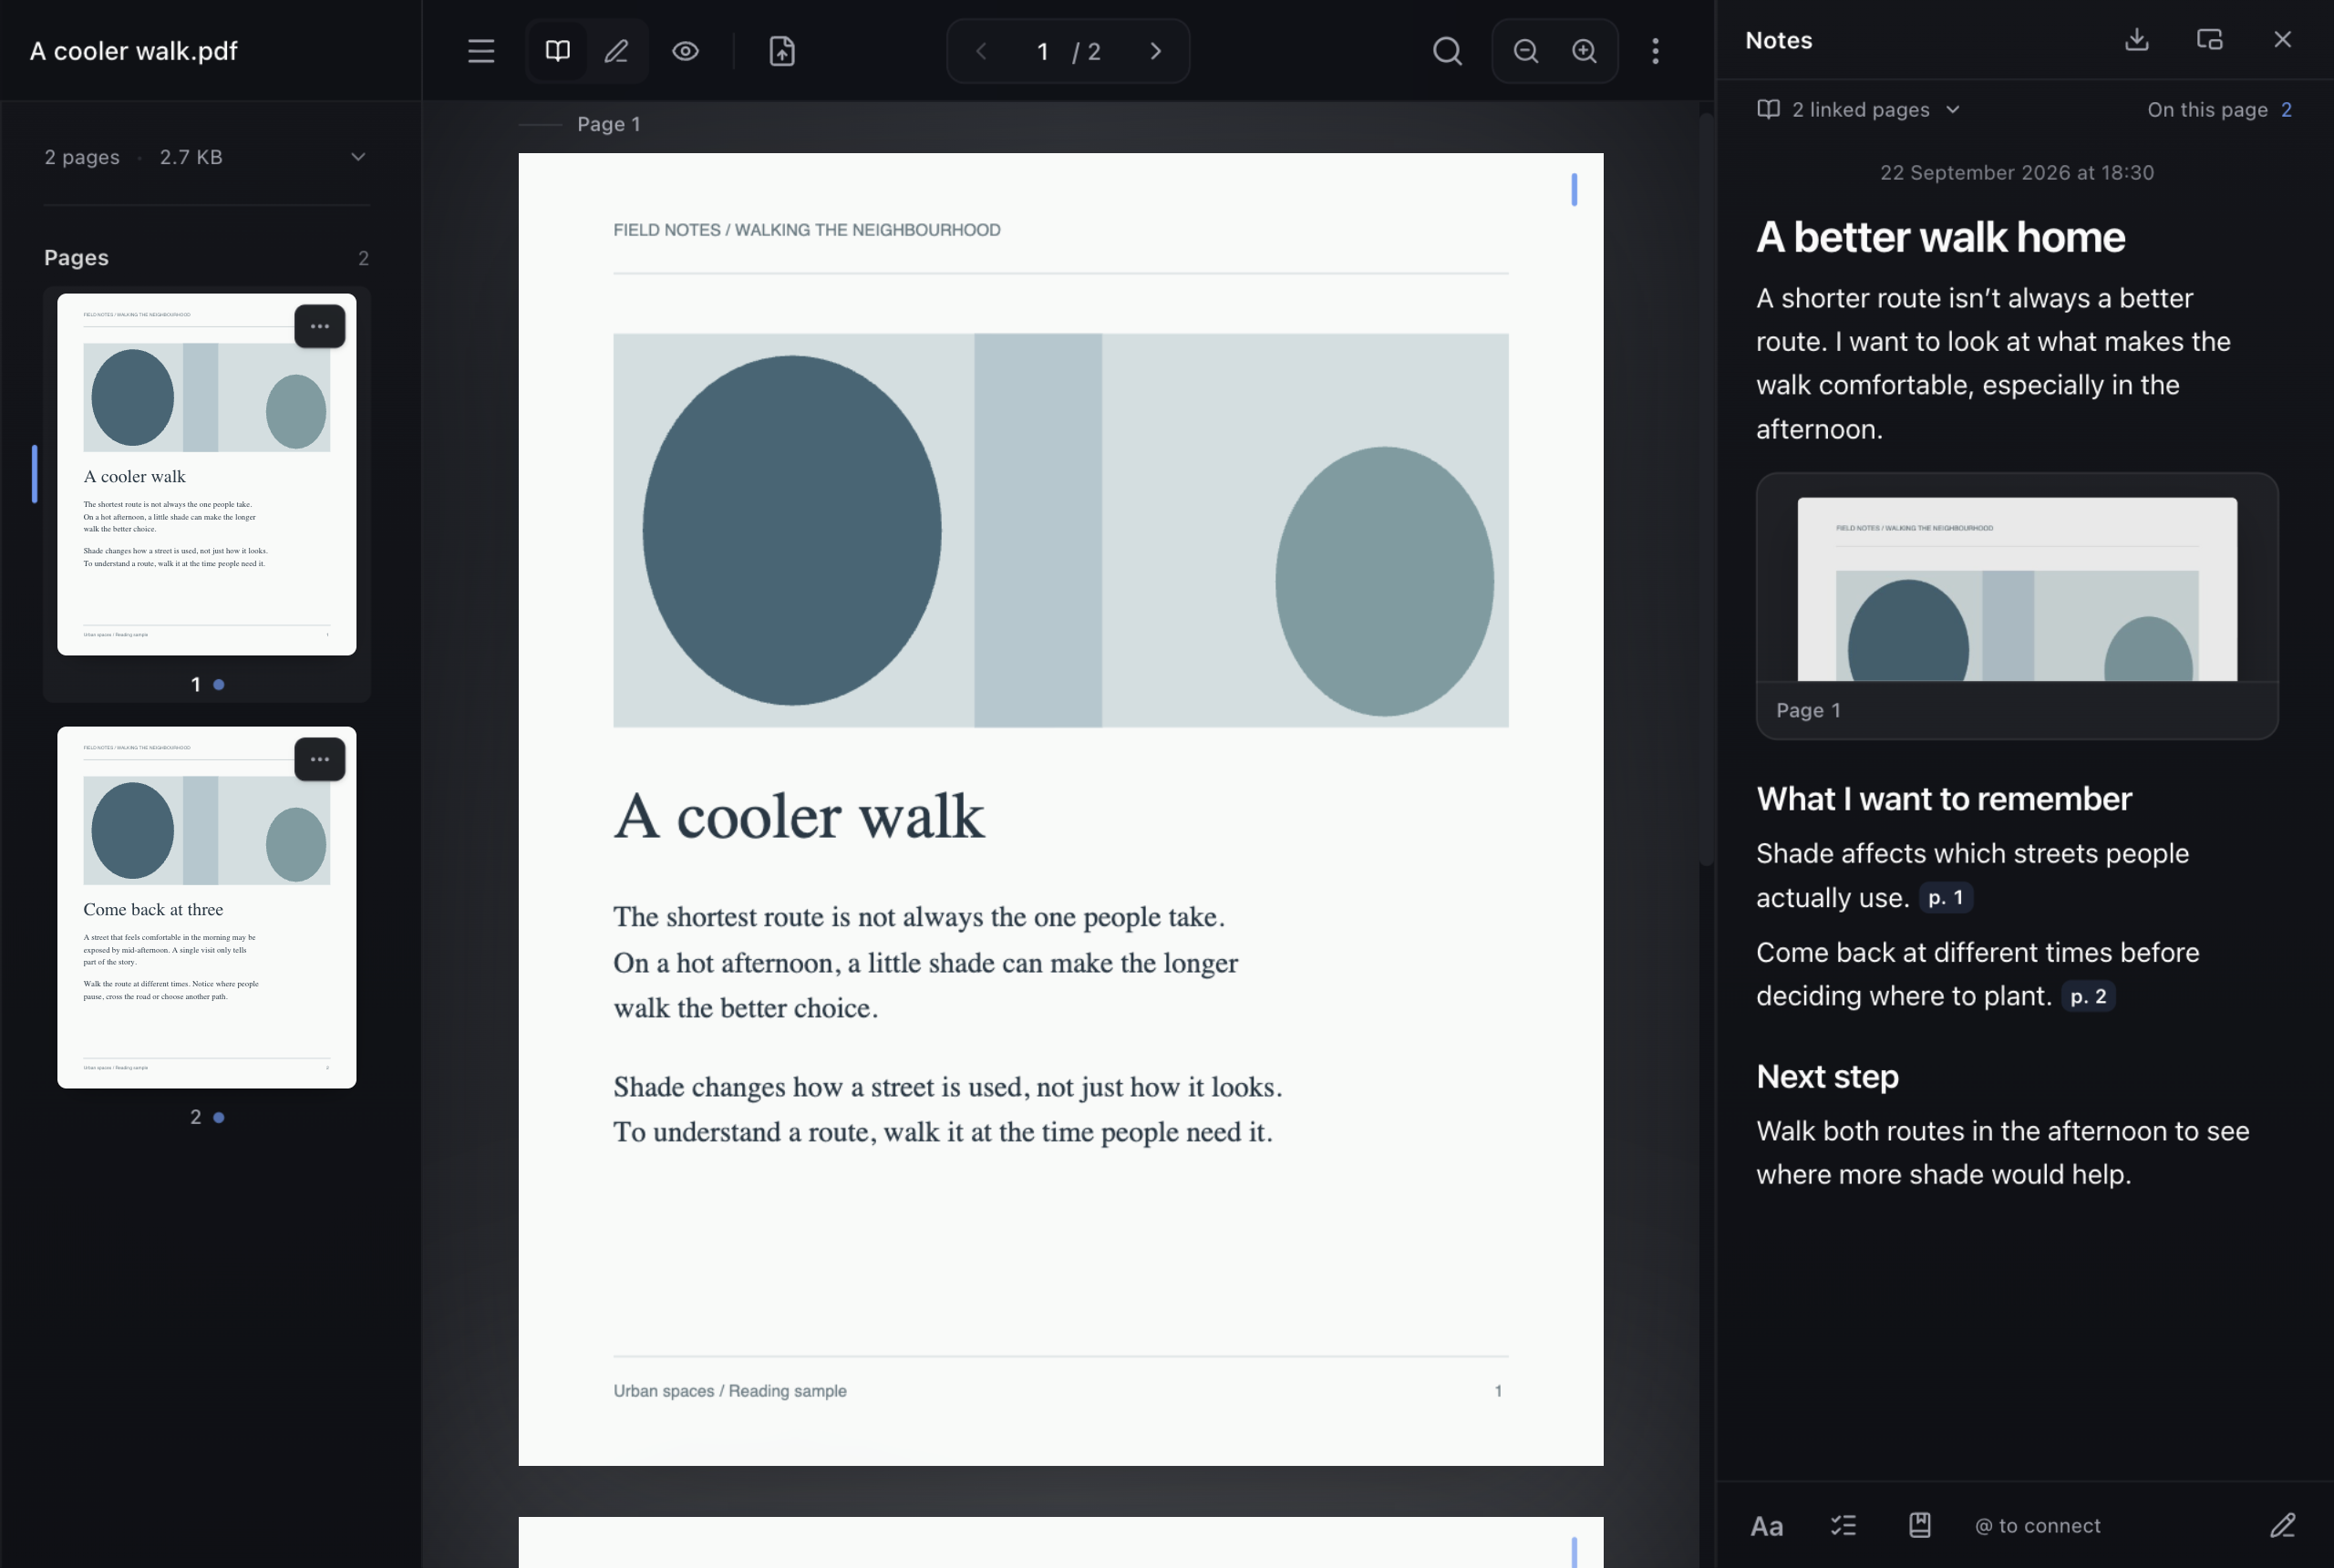
Task: Click the page 1 blue annotation marker
Action: 1573,190
